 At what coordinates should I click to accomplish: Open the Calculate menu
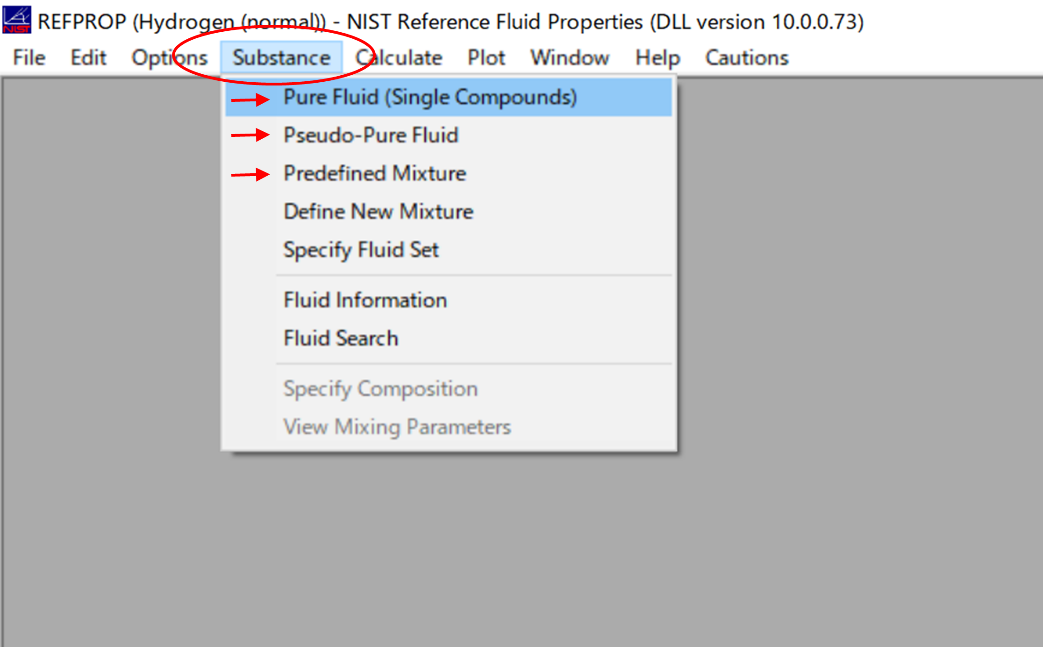[399, 58]
